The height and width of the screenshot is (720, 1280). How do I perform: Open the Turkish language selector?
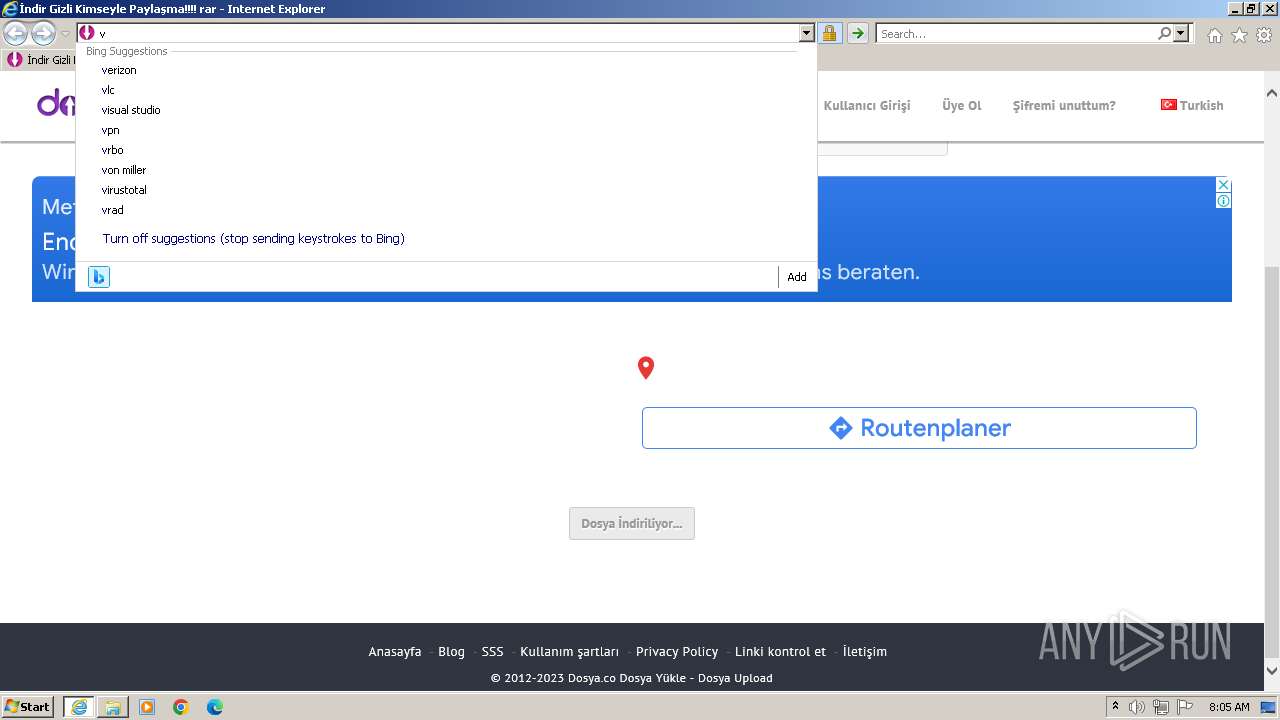[x=1192, y=105]
